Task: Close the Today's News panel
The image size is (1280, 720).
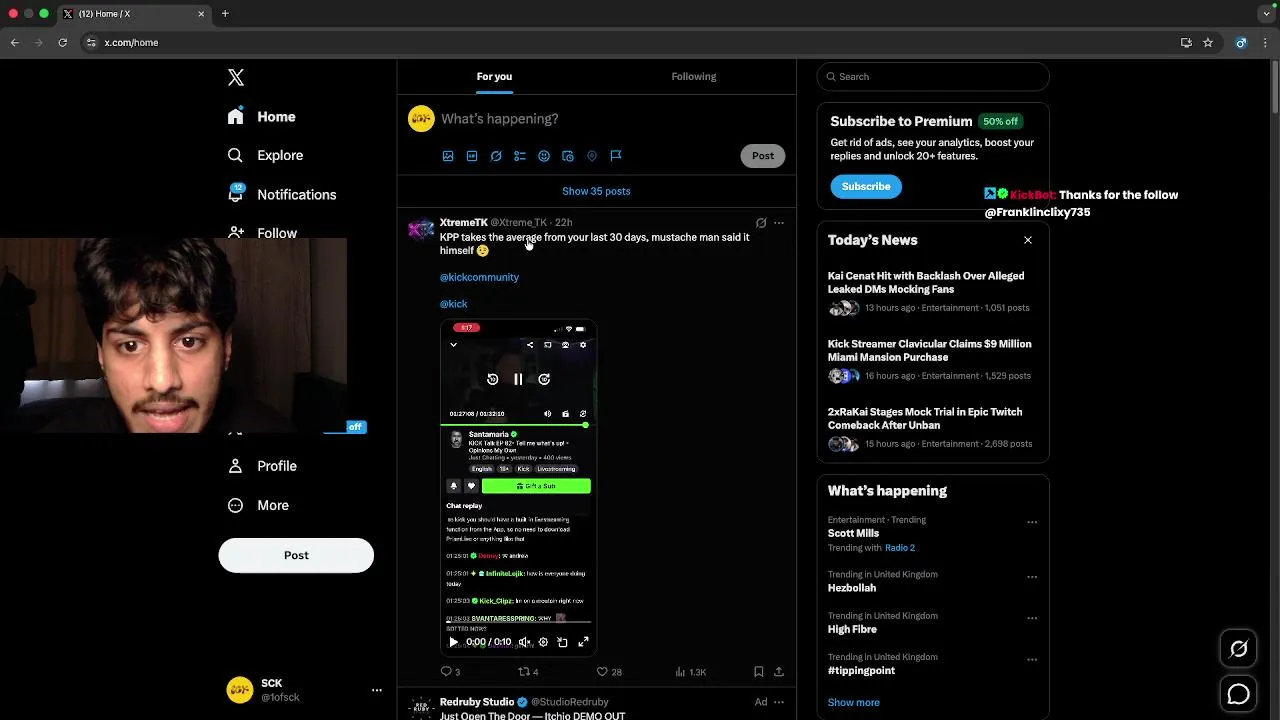Action: (1027, 240)
